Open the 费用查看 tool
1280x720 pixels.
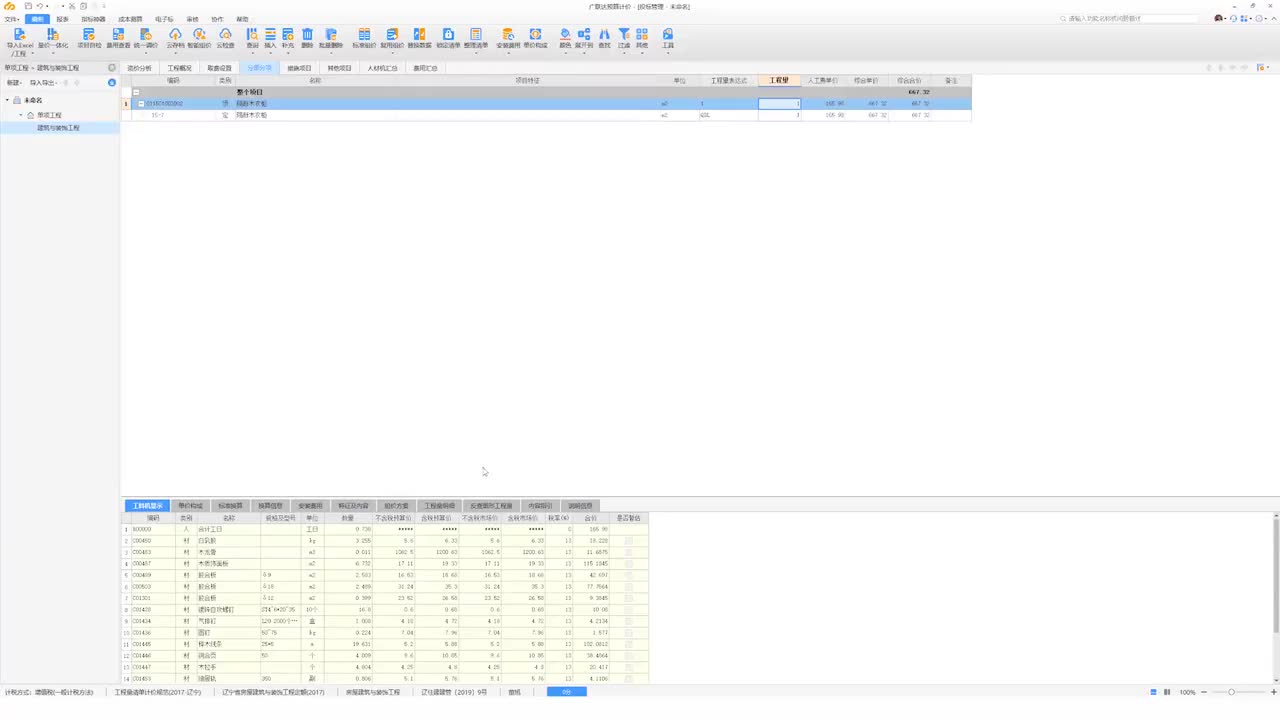(x=118, y=39)
